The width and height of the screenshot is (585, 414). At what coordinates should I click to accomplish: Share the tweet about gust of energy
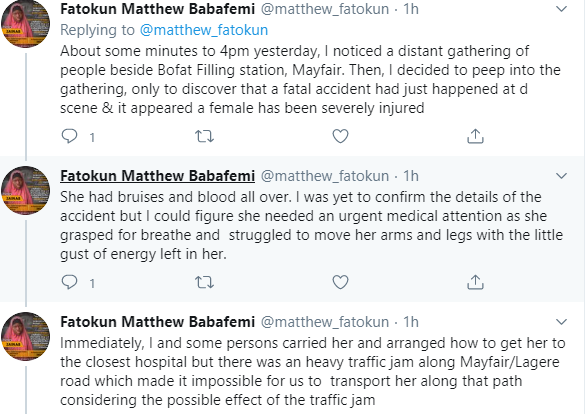click(x=475, y=282)
